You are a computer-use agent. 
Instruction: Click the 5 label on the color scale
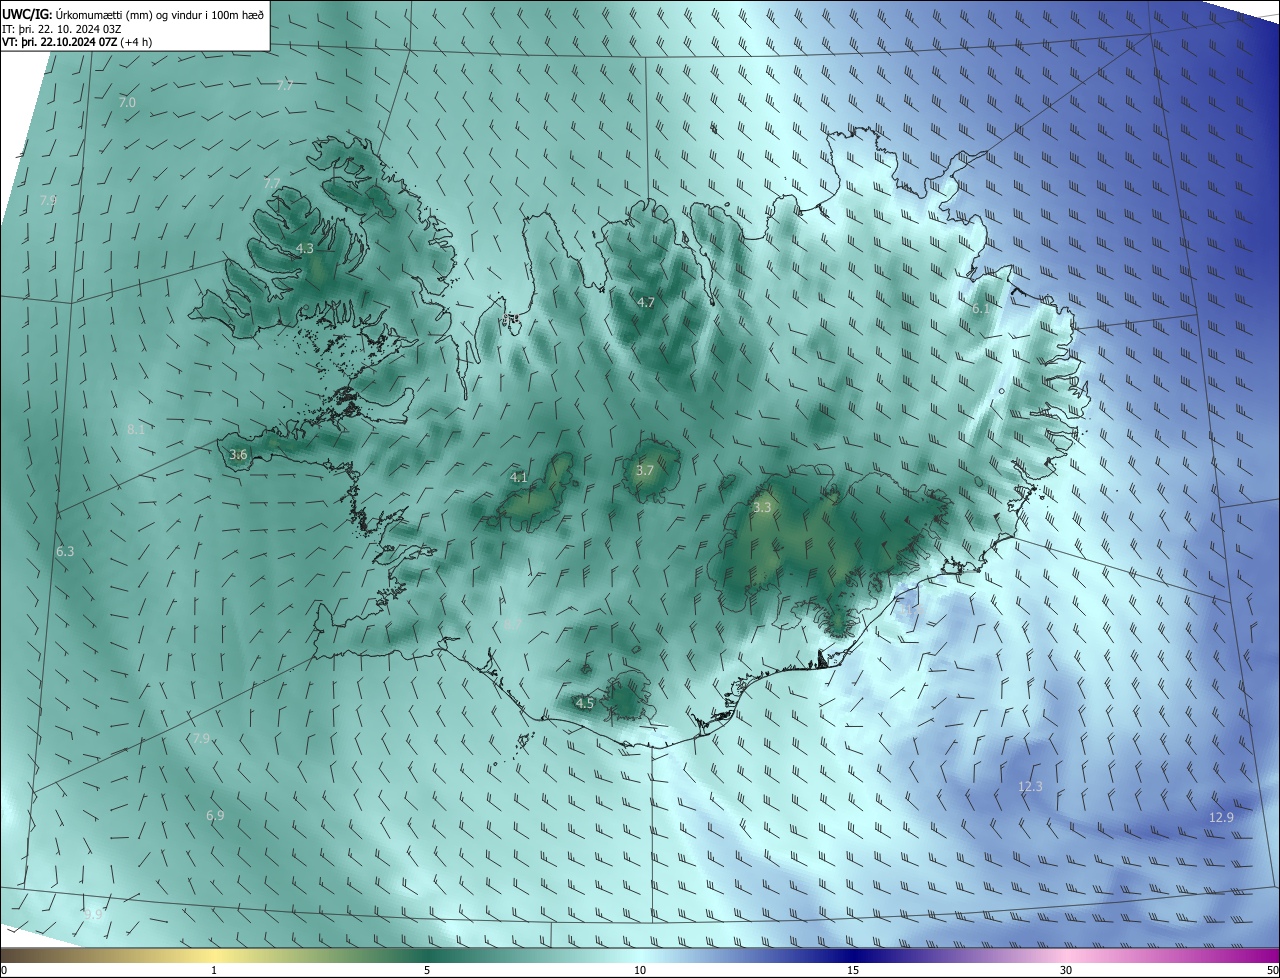427,970
